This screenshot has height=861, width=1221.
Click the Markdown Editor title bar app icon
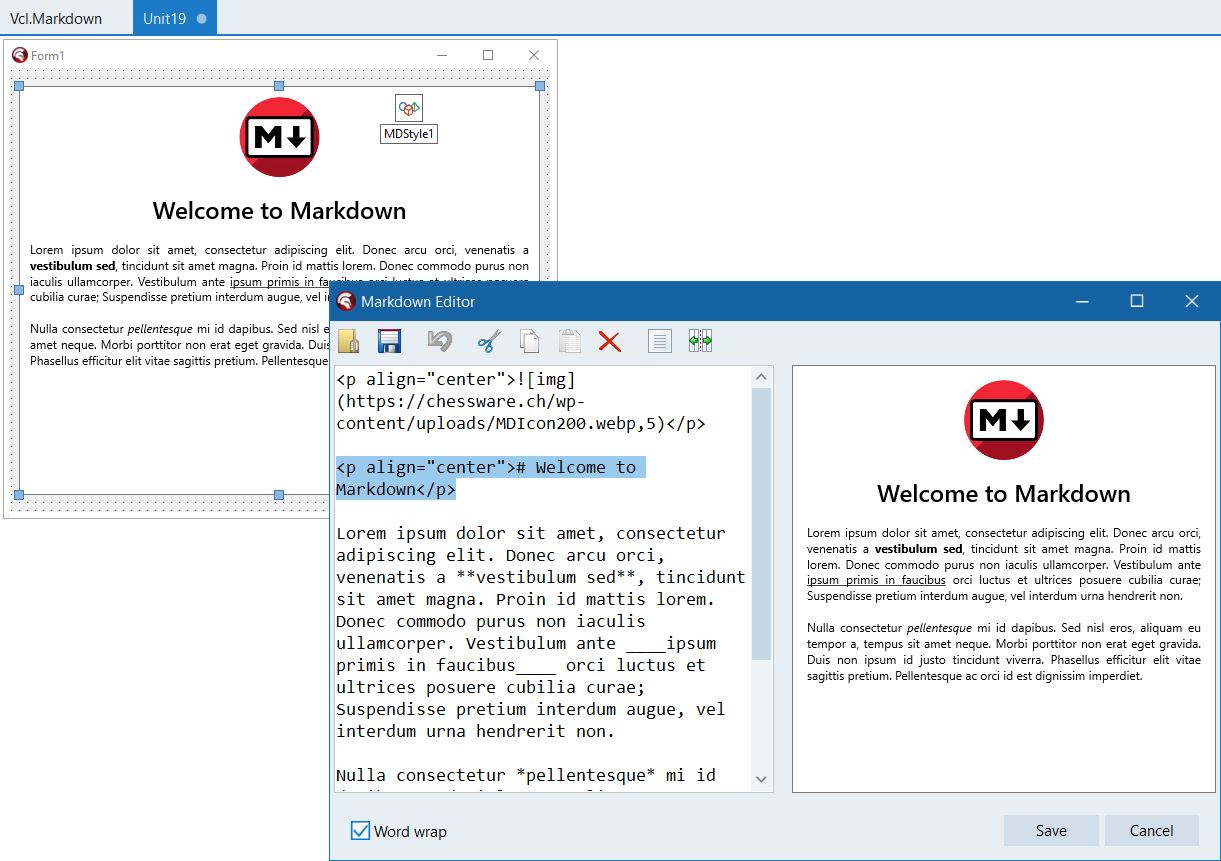(346, 301)
